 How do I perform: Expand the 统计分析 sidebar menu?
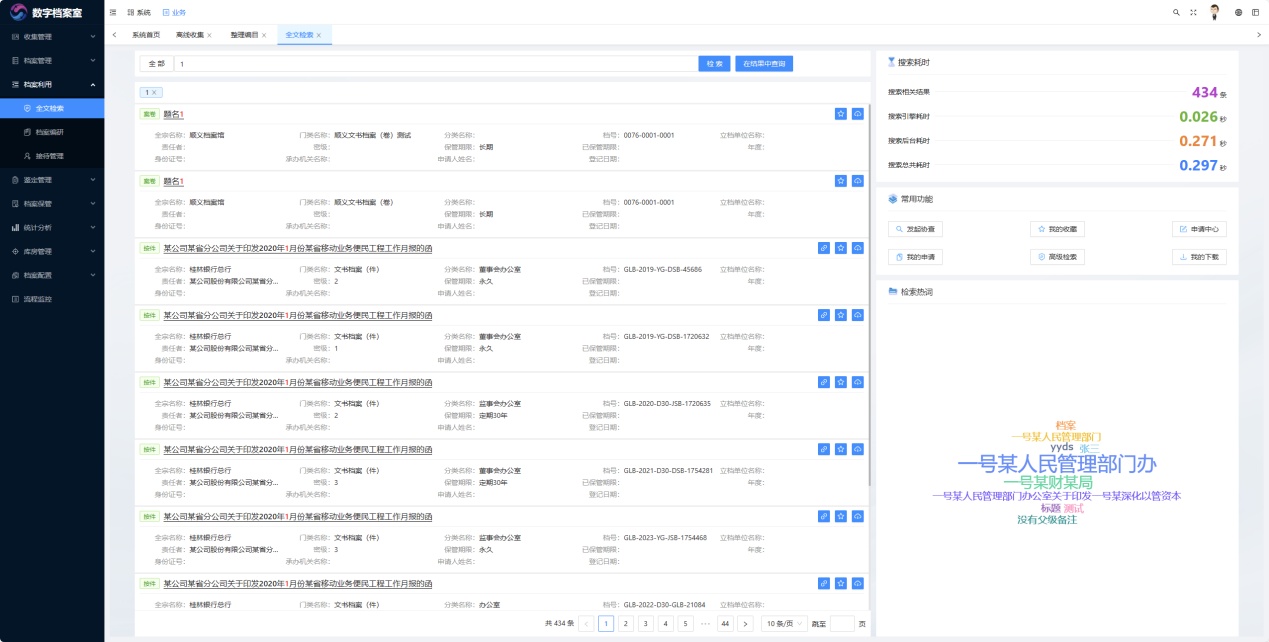(52, 228)
